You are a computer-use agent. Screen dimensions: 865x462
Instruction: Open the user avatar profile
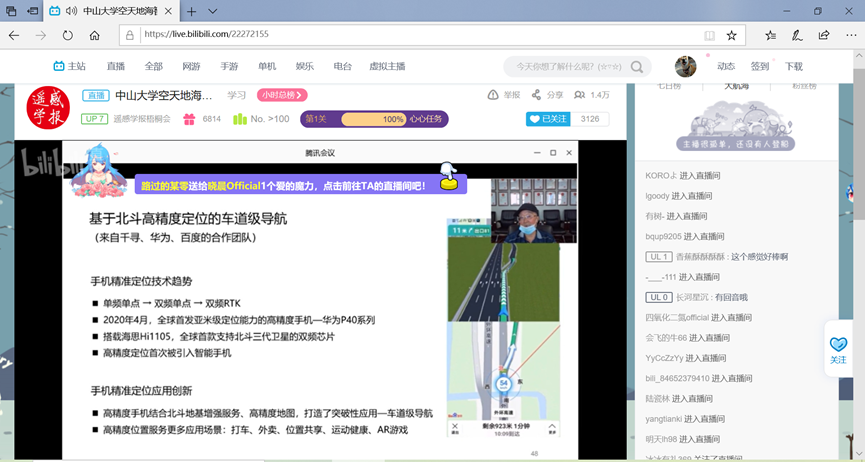pyautogui.click(x=685, y=66)
